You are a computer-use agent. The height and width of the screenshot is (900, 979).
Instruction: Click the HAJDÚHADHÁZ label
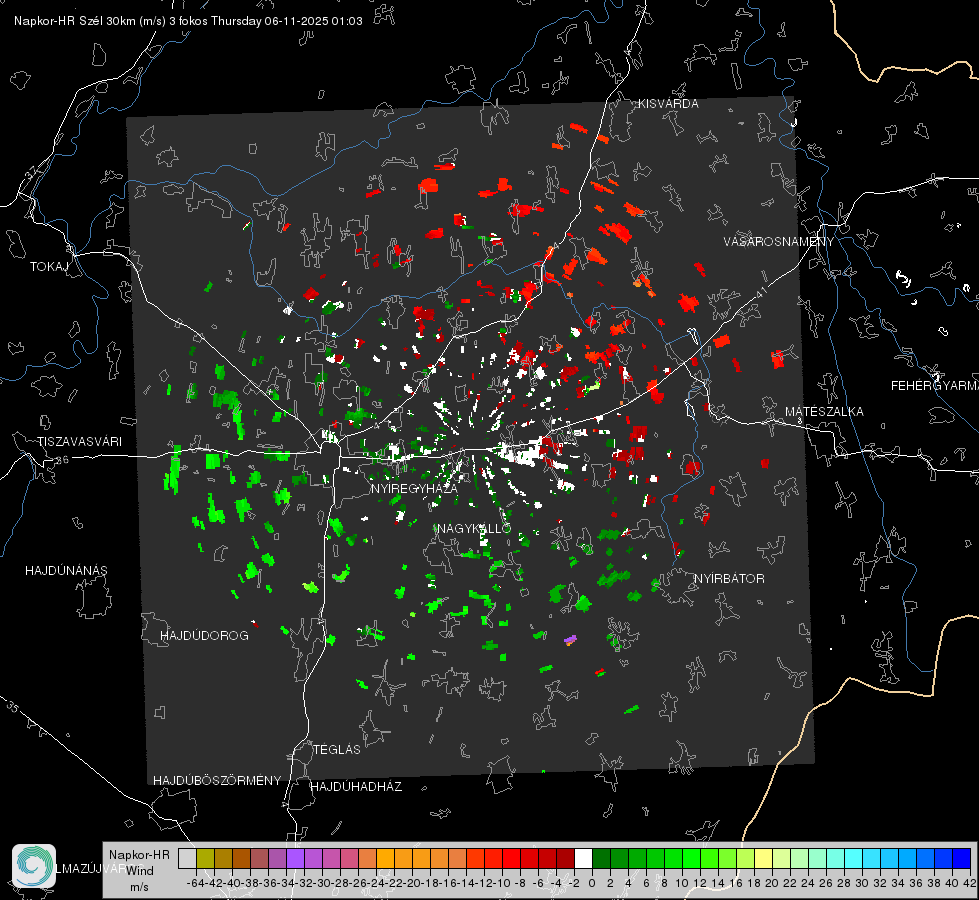356,786
